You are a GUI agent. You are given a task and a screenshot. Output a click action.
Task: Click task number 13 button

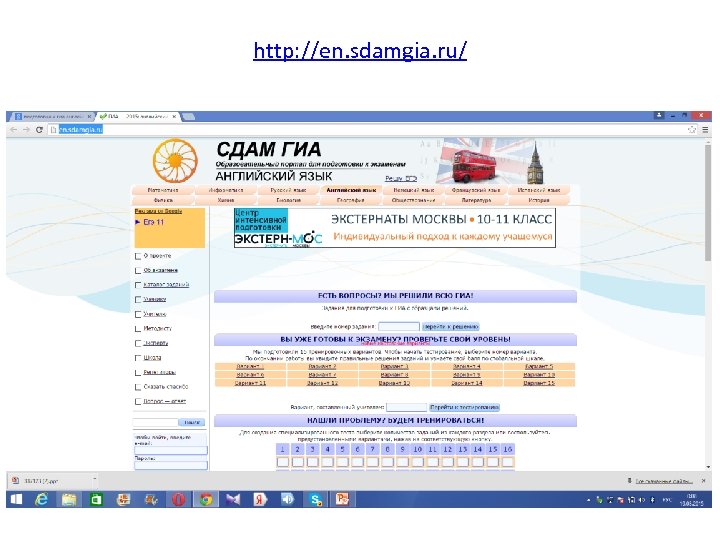pyautogui.click(x=463, y=449)
